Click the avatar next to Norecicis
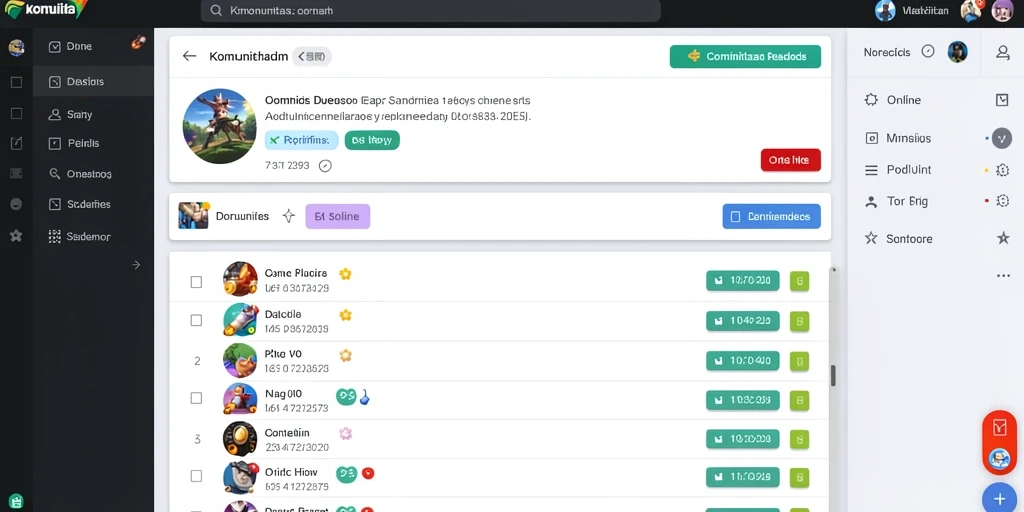 [x=957, y=52]
